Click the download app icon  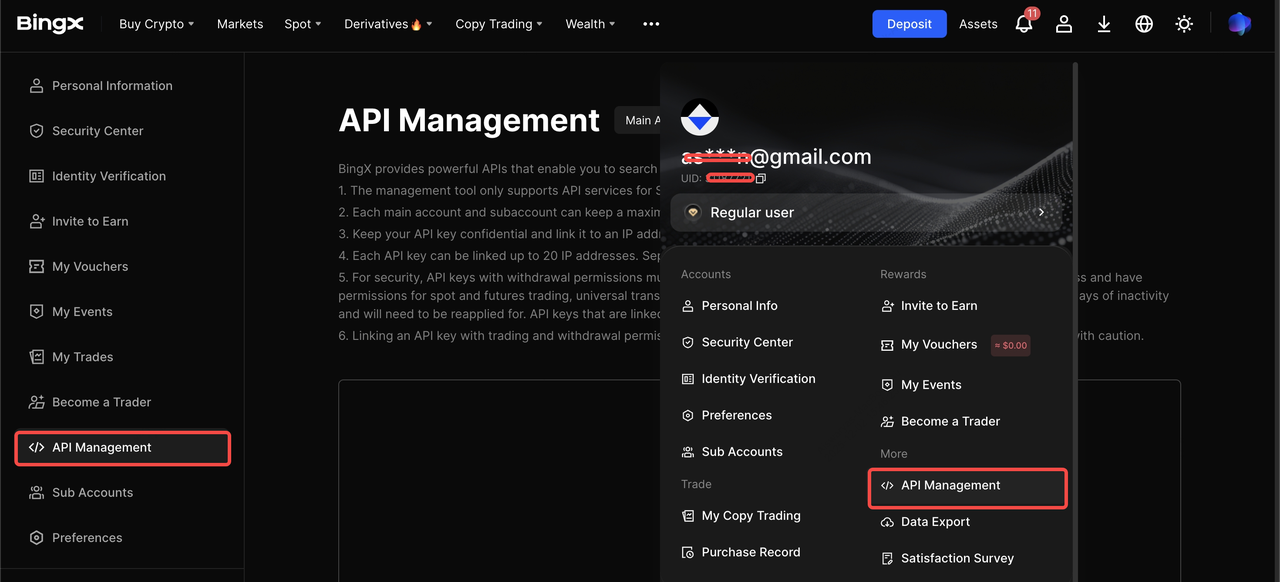click(x=1104, y=24)
